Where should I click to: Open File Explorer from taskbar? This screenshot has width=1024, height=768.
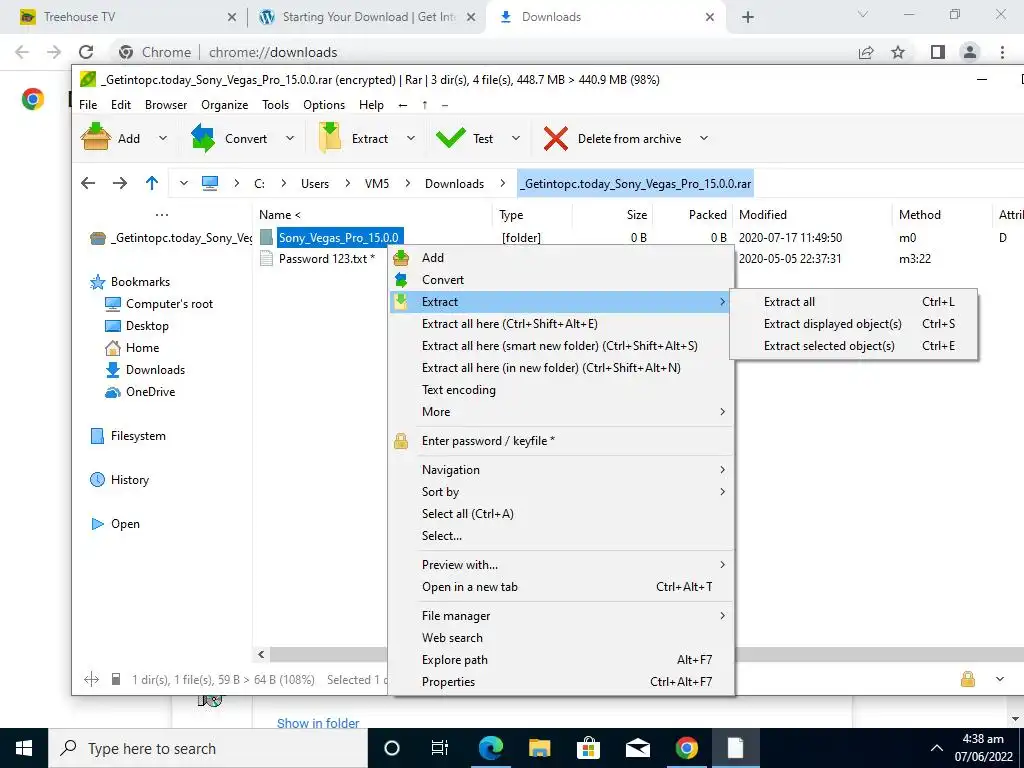(539, 748)
